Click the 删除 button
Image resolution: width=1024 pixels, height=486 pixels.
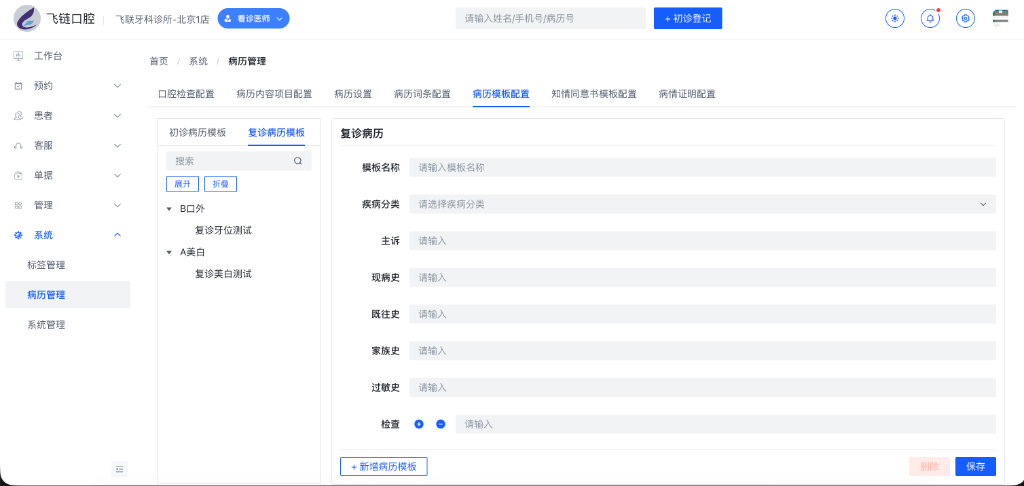click(x=929, y=466)
